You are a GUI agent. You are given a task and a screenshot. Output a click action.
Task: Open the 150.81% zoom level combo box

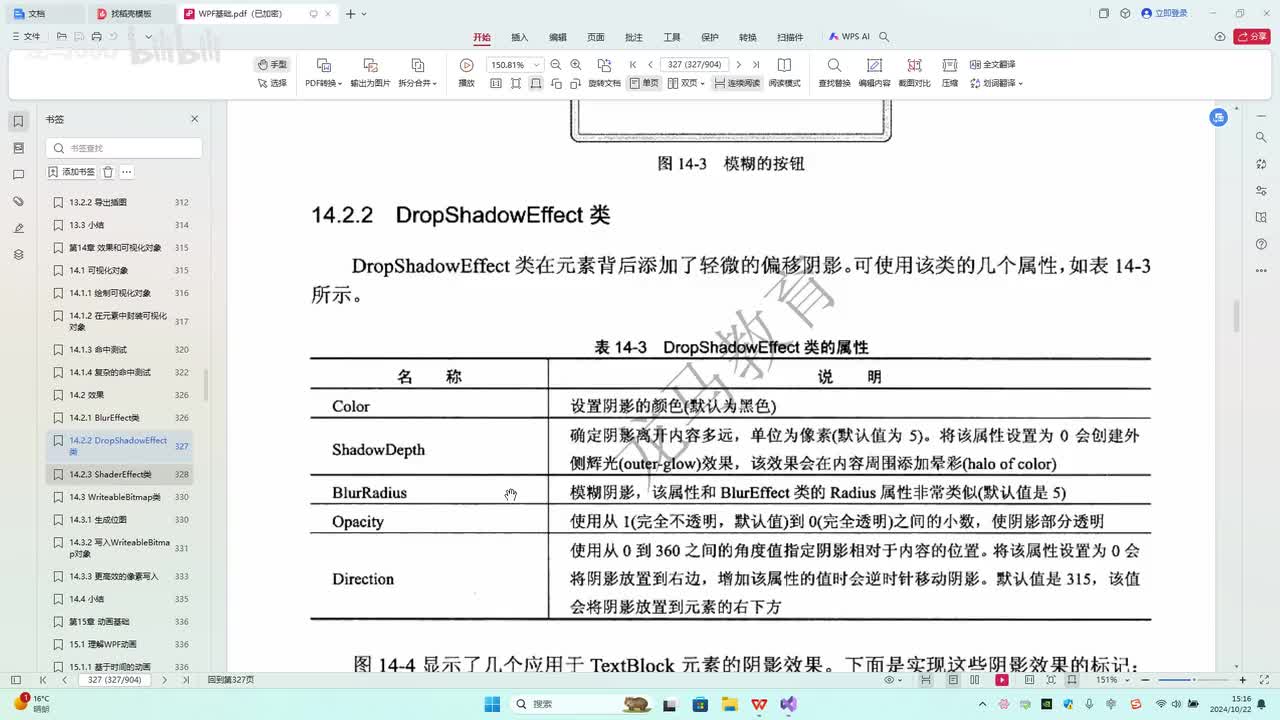(x=514, y=65)
